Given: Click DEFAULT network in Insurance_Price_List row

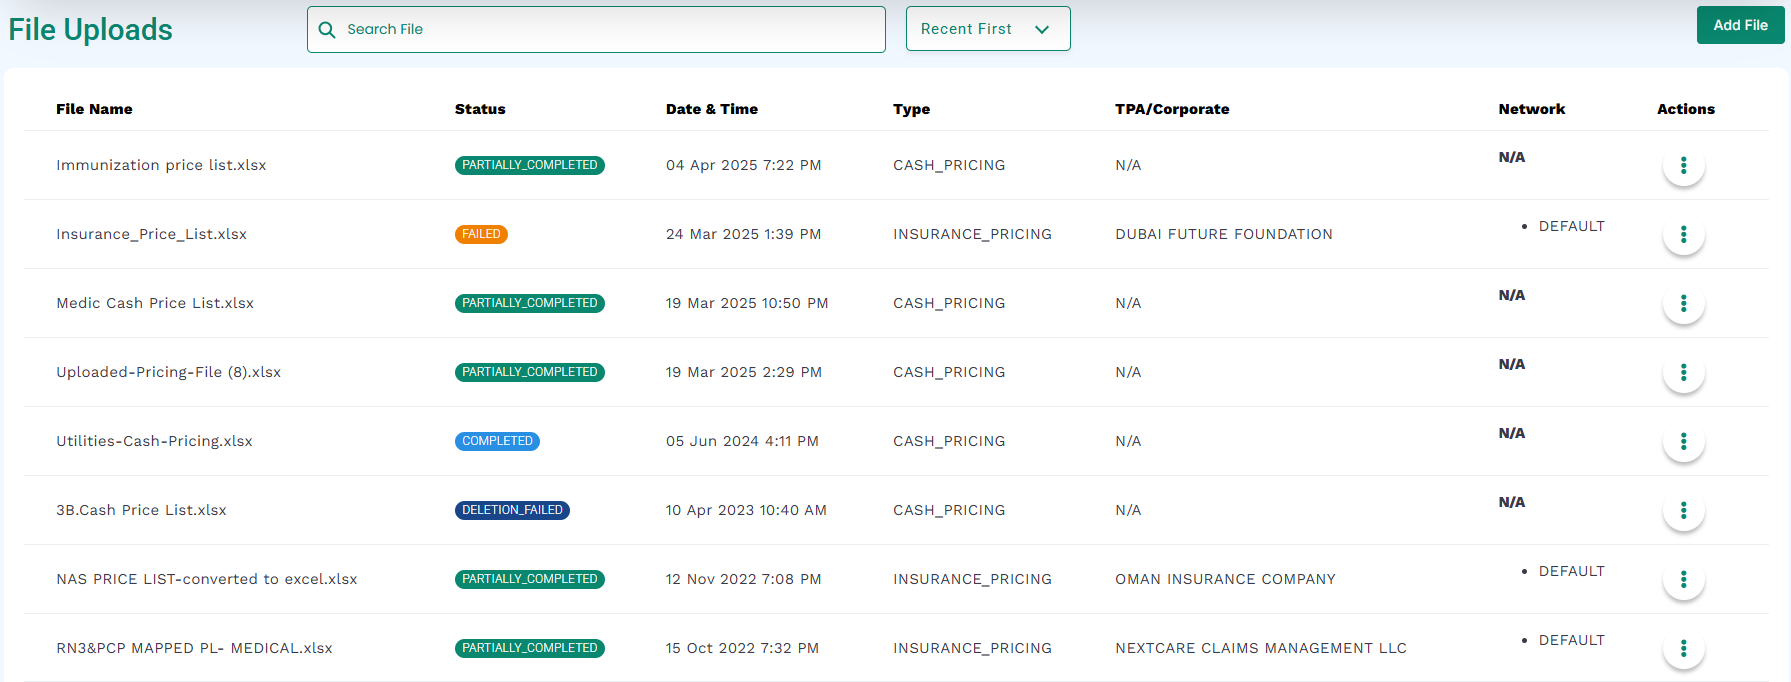Looking at the screenshot, I should pyautogui.click(x=1571, y=226).
